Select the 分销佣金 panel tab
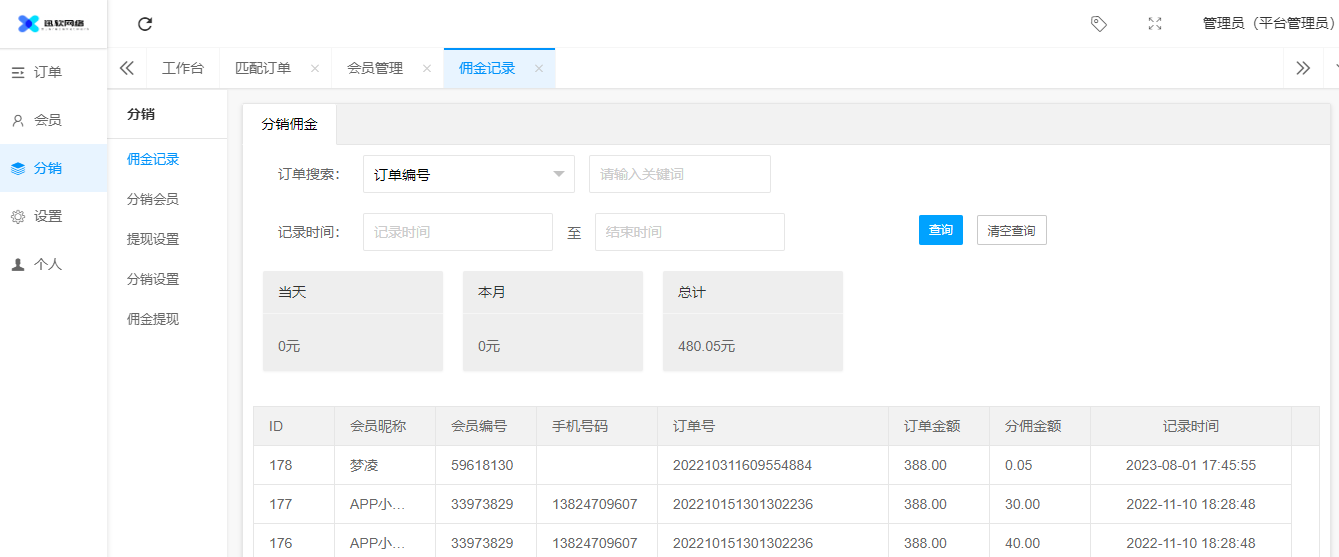Image resolution: width=1339 pixels, height=557 pixels. [x=289, y=125]
